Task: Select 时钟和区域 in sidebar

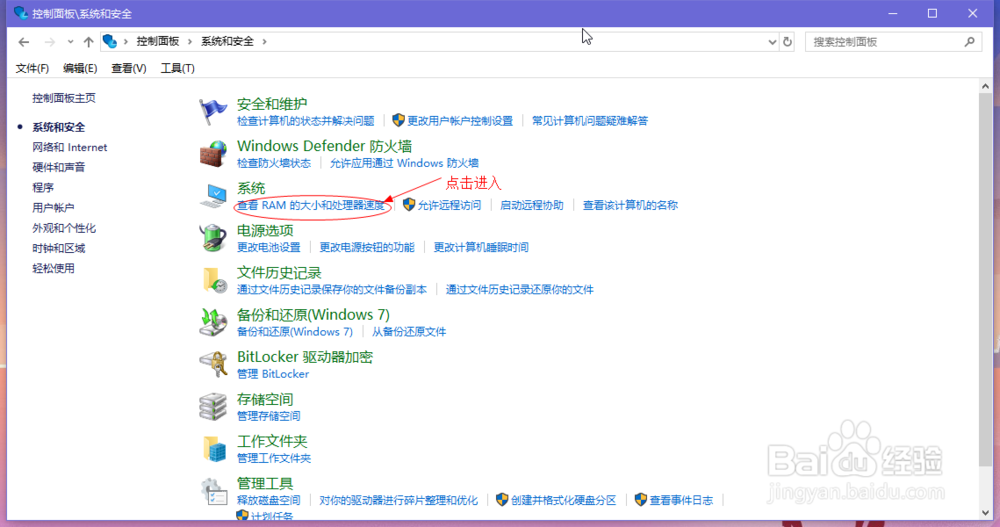Action: click(x=59, y=248)
